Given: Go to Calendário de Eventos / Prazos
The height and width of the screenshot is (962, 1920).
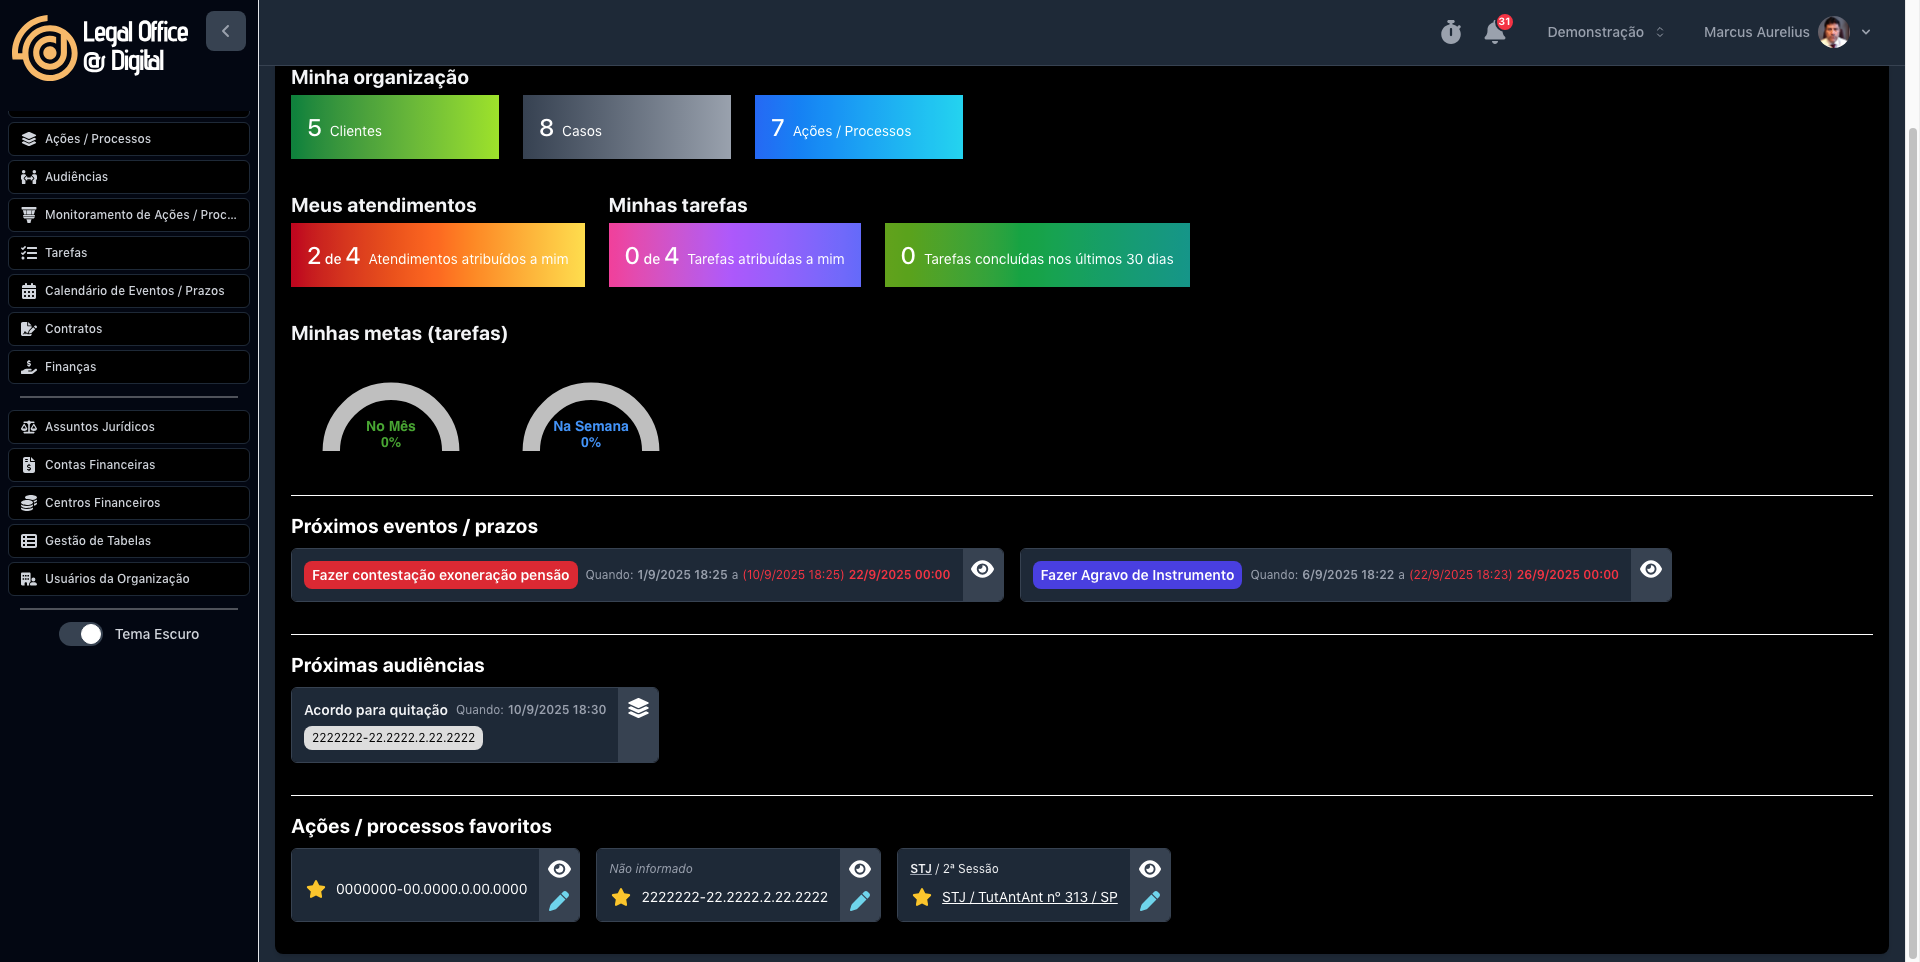Looking at the screenshot, I should click(129, 291).
